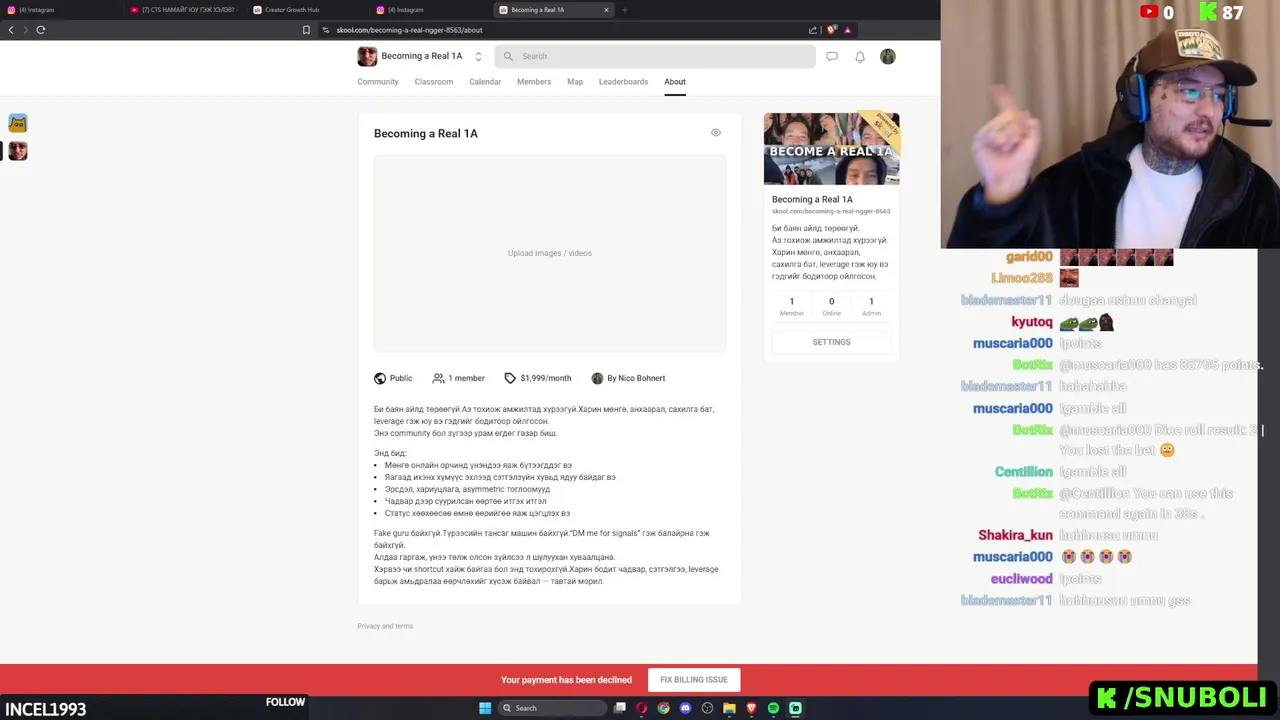Click the Skool search field

(655, 56)
